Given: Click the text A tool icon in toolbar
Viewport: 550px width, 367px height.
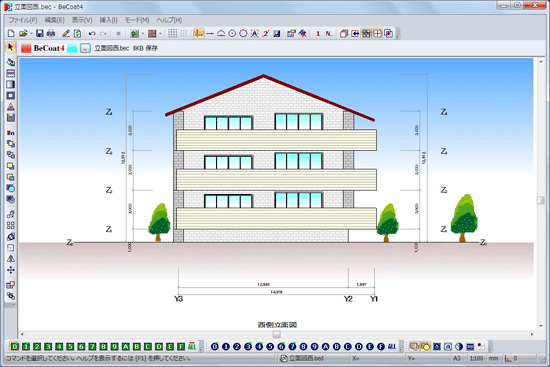Looking at the screenshot, I should pos(255,33).
